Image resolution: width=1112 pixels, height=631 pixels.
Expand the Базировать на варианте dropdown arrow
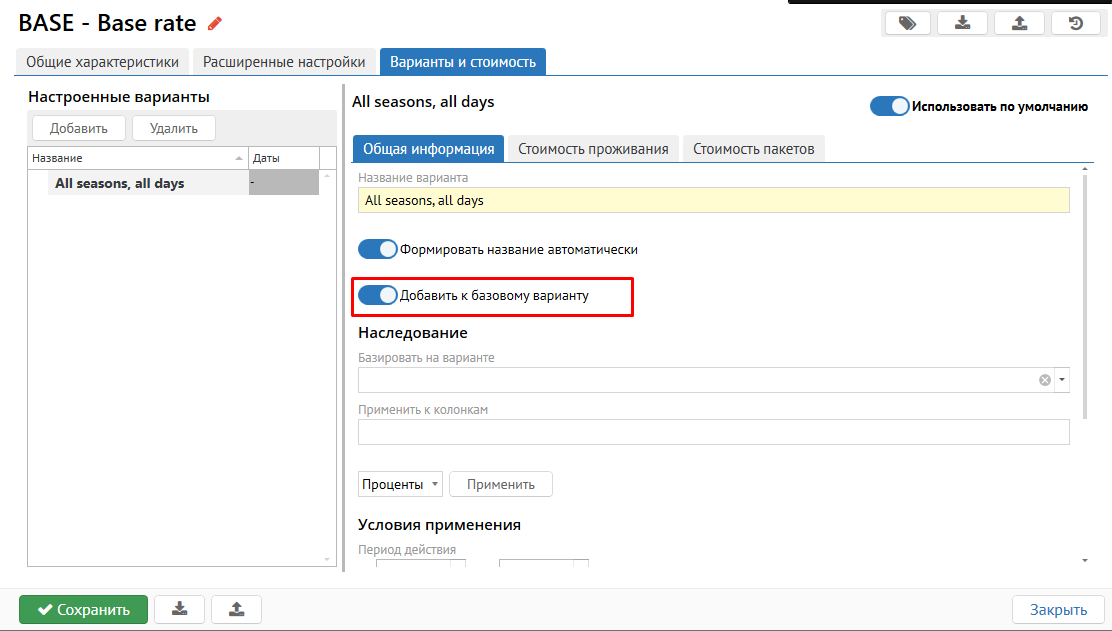point(1061,380)
